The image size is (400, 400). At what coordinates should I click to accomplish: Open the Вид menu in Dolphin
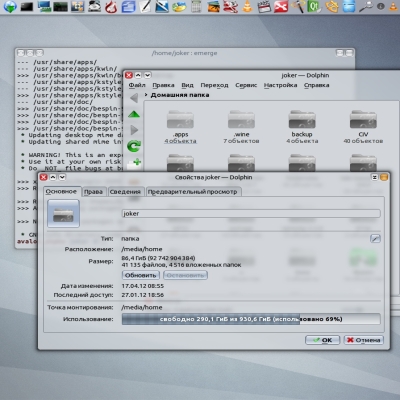pyautogui.click(x=187, y=85)
